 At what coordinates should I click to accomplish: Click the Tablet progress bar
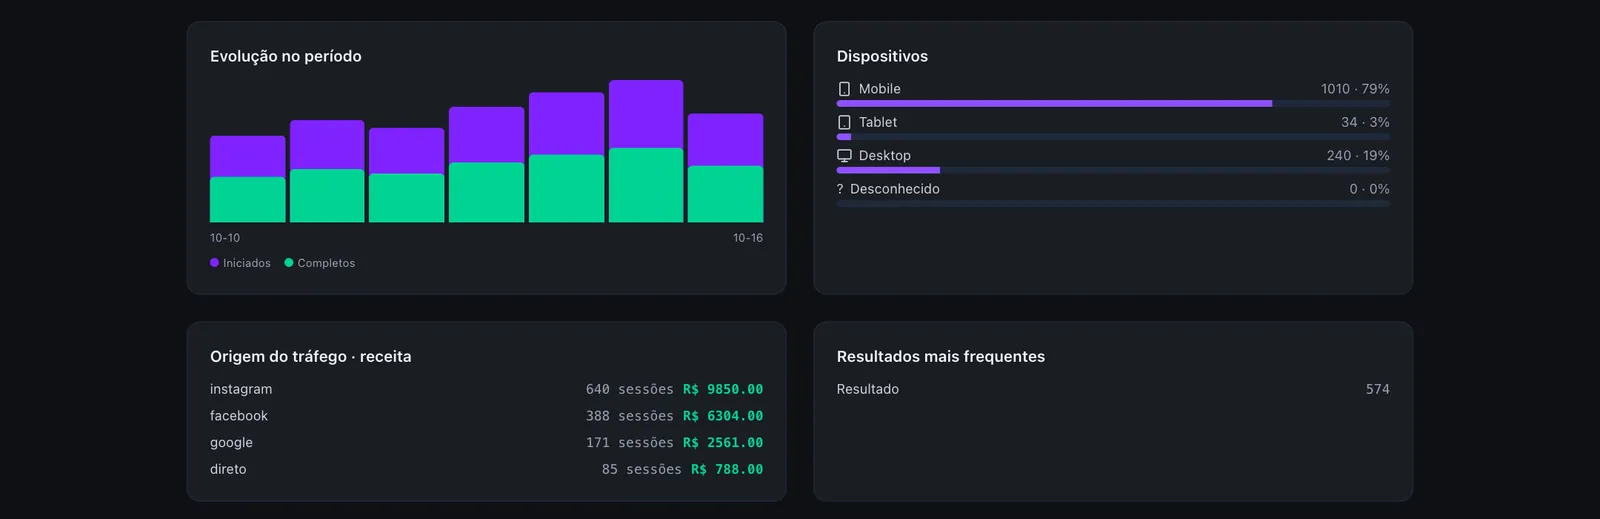coord(1113,136)
